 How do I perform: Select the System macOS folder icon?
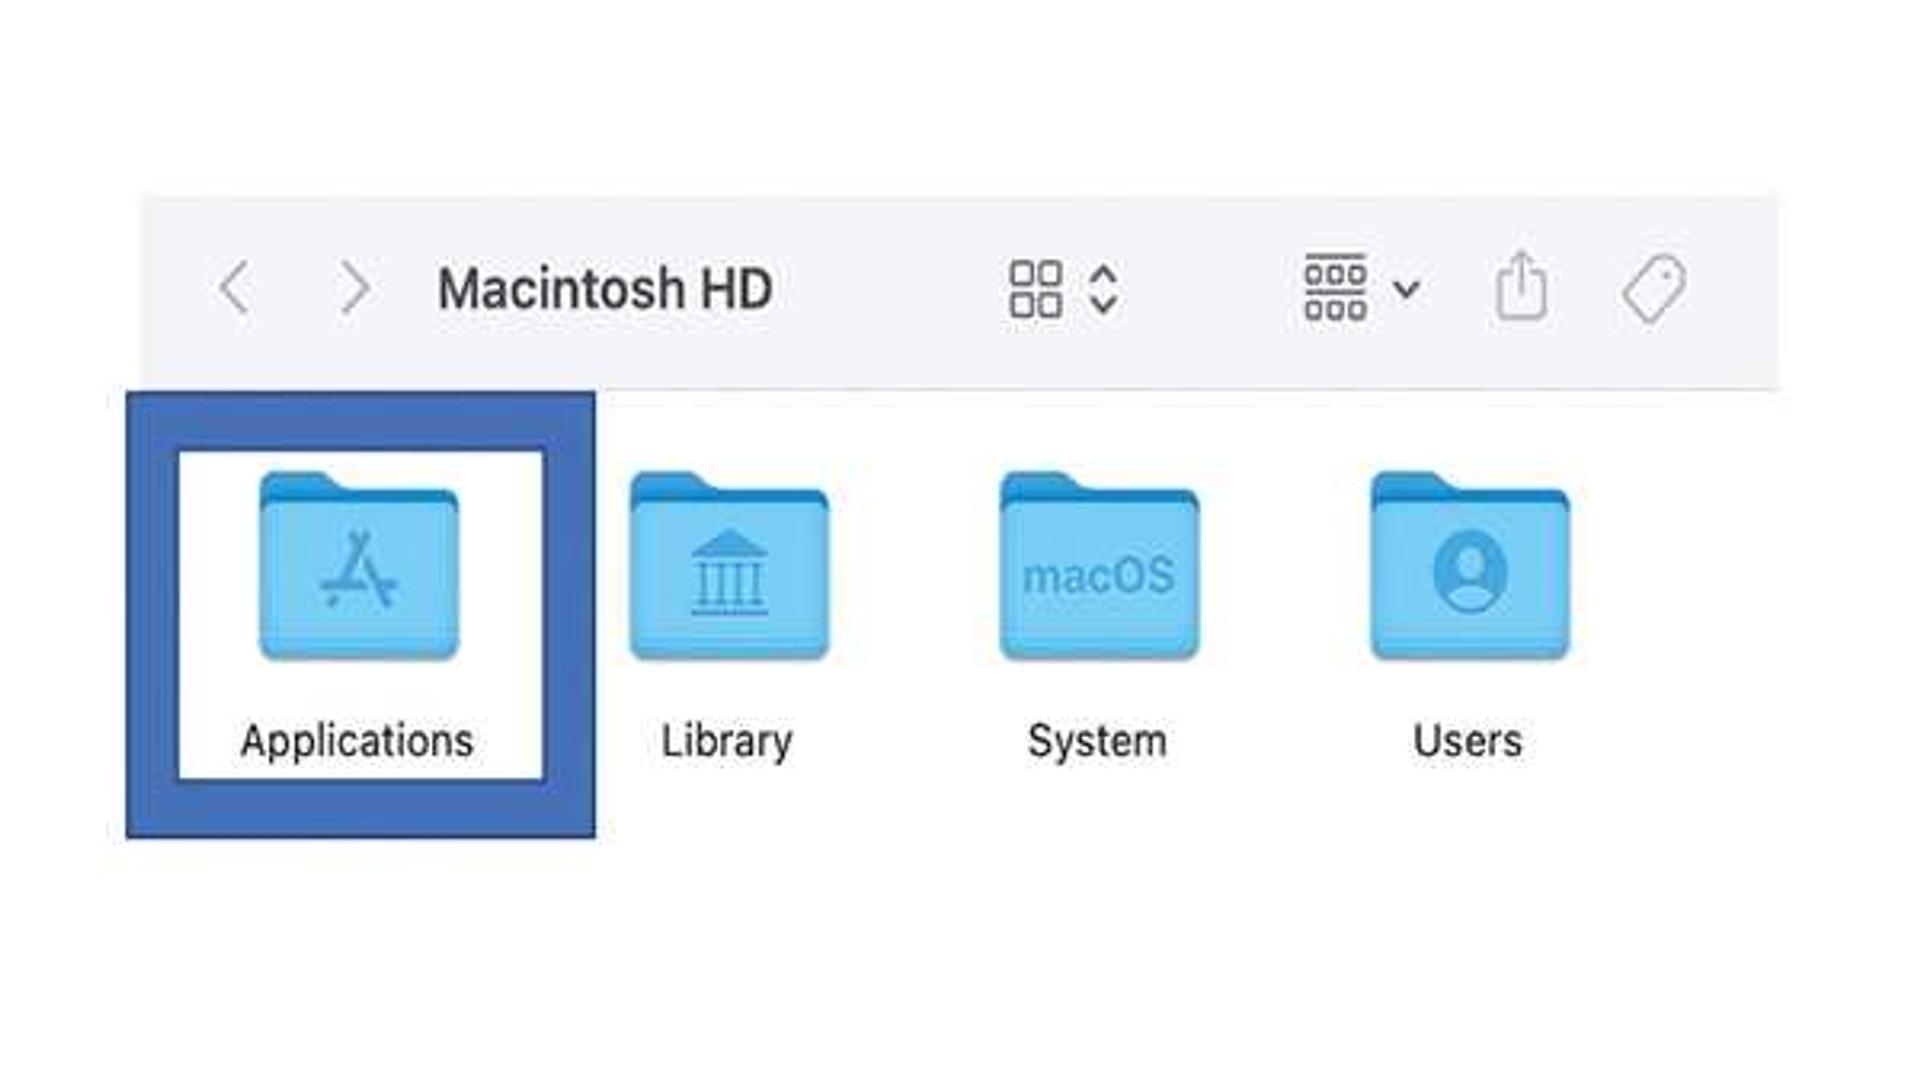click(1099, 566)
